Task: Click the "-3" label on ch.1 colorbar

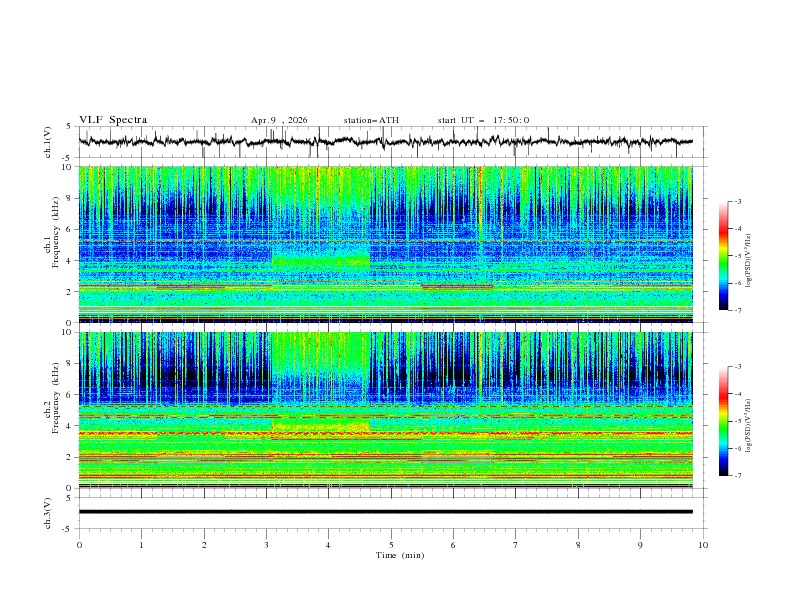Action: click(738, 201)
